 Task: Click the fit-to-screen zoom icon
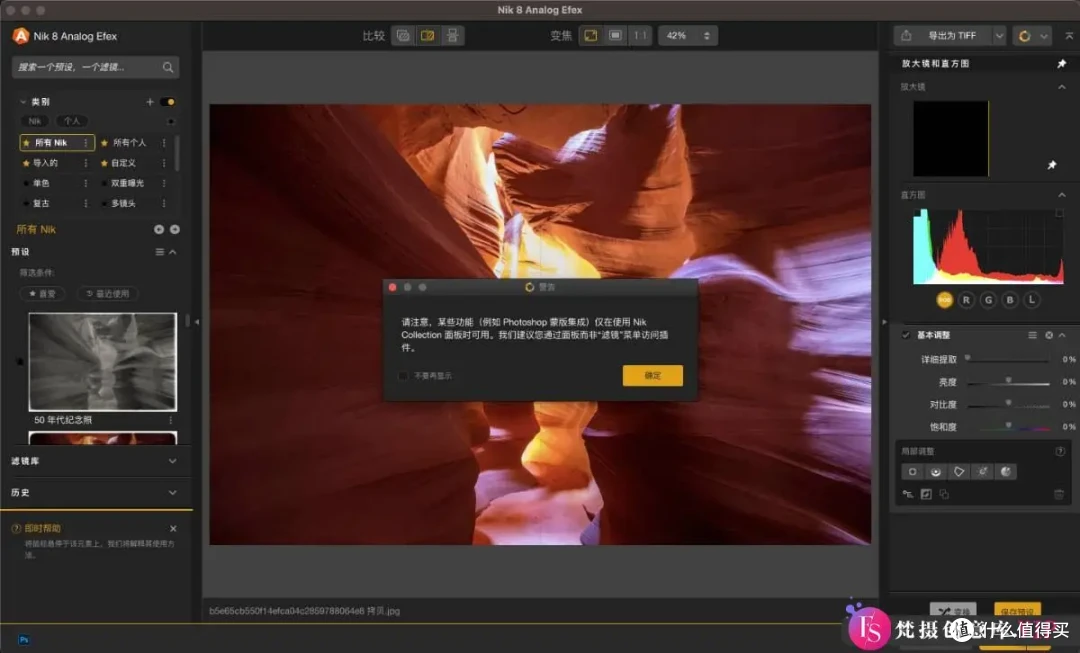pos(591,35)
